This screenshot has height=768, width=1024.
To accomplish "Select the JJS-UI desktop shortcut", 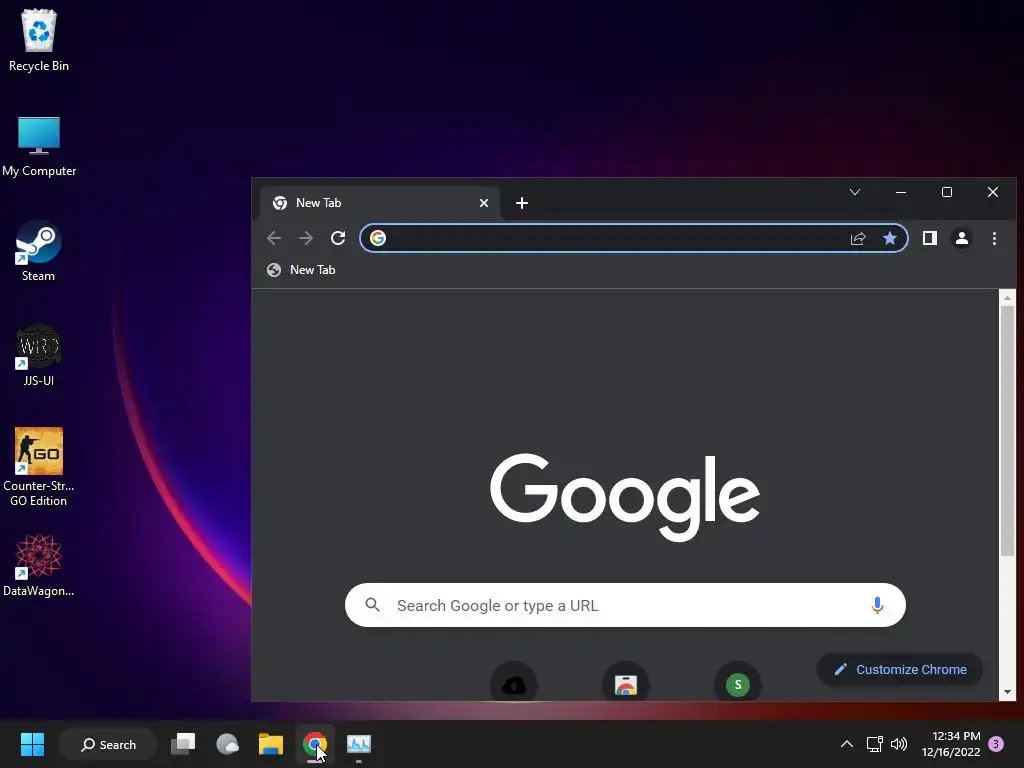I will click(39, 356).
